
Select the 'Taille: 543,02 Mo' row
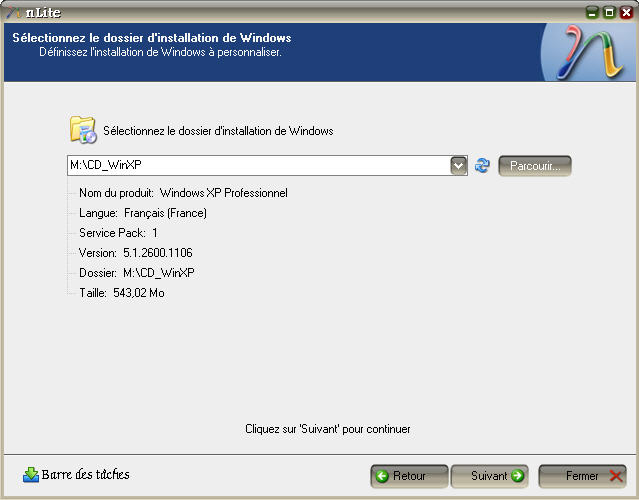(122, 293)
